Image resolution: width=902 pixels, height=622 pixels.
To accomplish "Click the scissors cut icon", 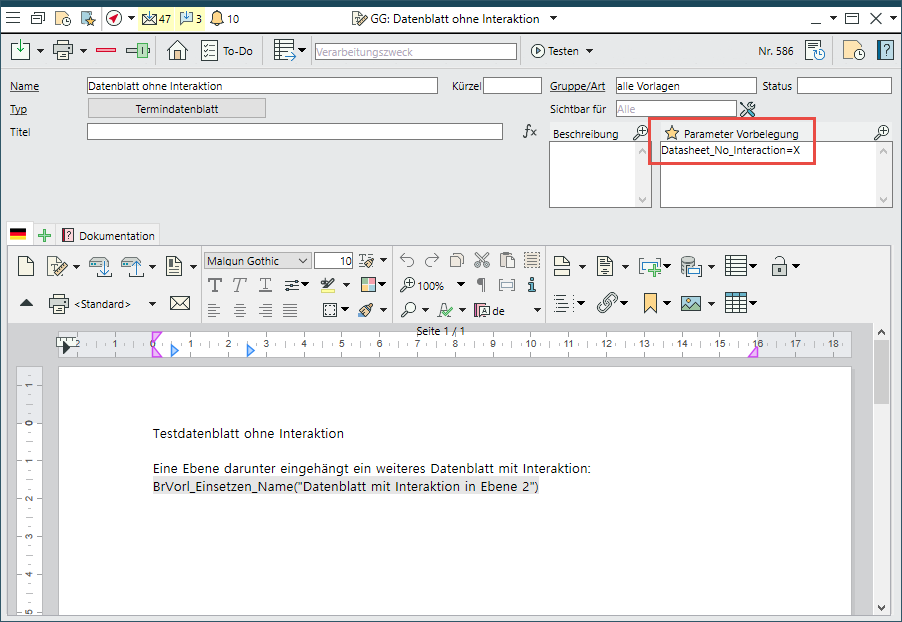I will [481, 261].
